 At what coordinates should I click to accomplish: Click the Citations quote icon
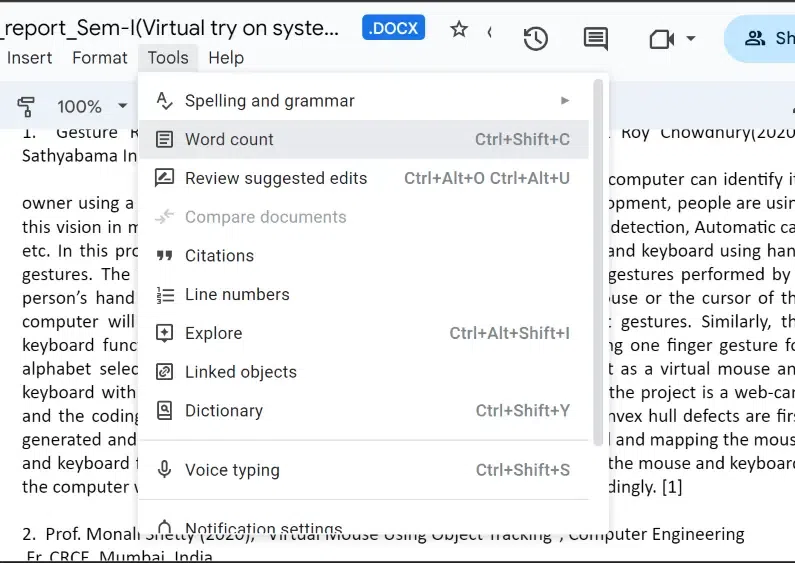165,256
